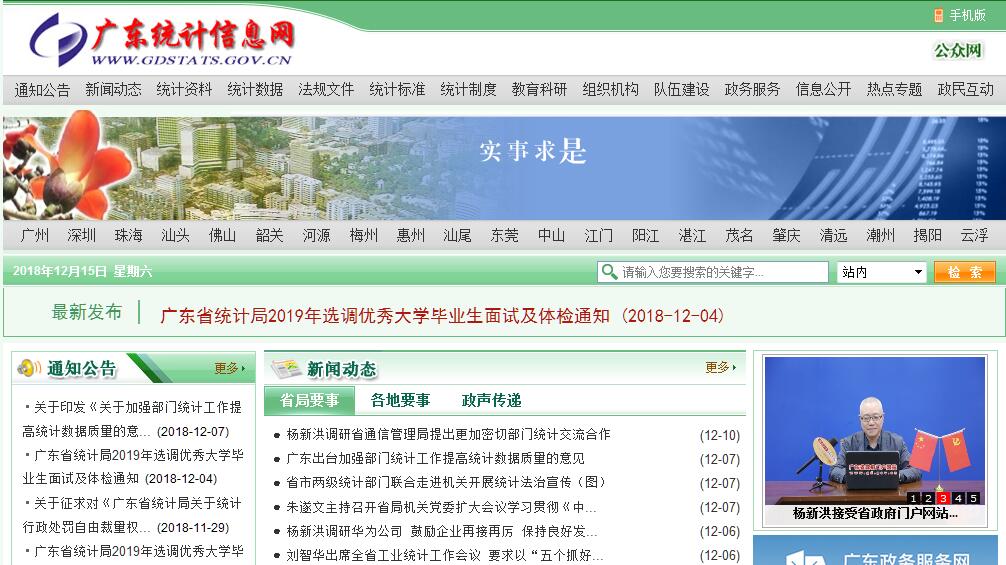The height and width of the screenshot is (565, 1006).
Task: Open news 杨新洪调研华为公司
Action: point(441,532)
